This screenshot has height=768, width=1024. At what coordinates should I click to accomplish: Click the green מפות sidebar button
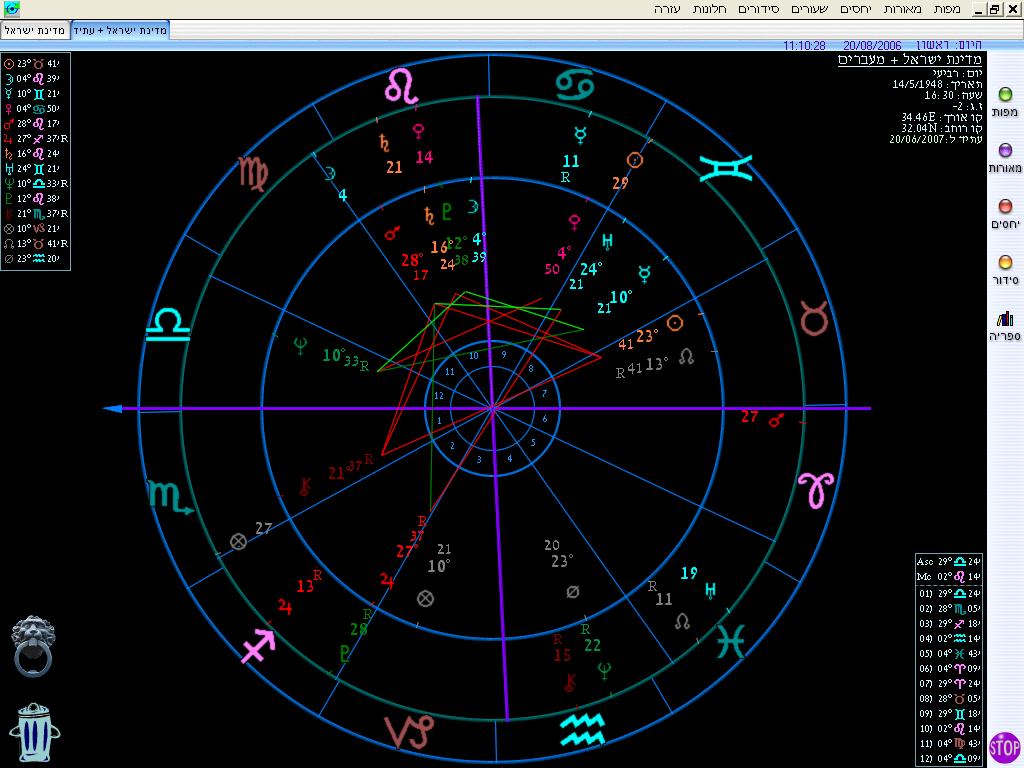pyautogui.click(x=1005, y=95)
